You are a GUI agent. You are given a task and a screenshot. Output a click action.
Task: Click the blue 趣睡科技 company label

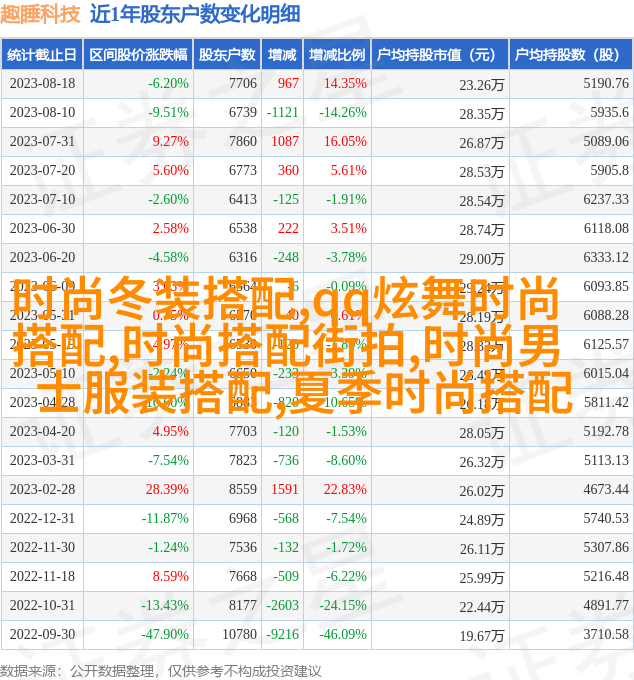click(x=42, y=15)
